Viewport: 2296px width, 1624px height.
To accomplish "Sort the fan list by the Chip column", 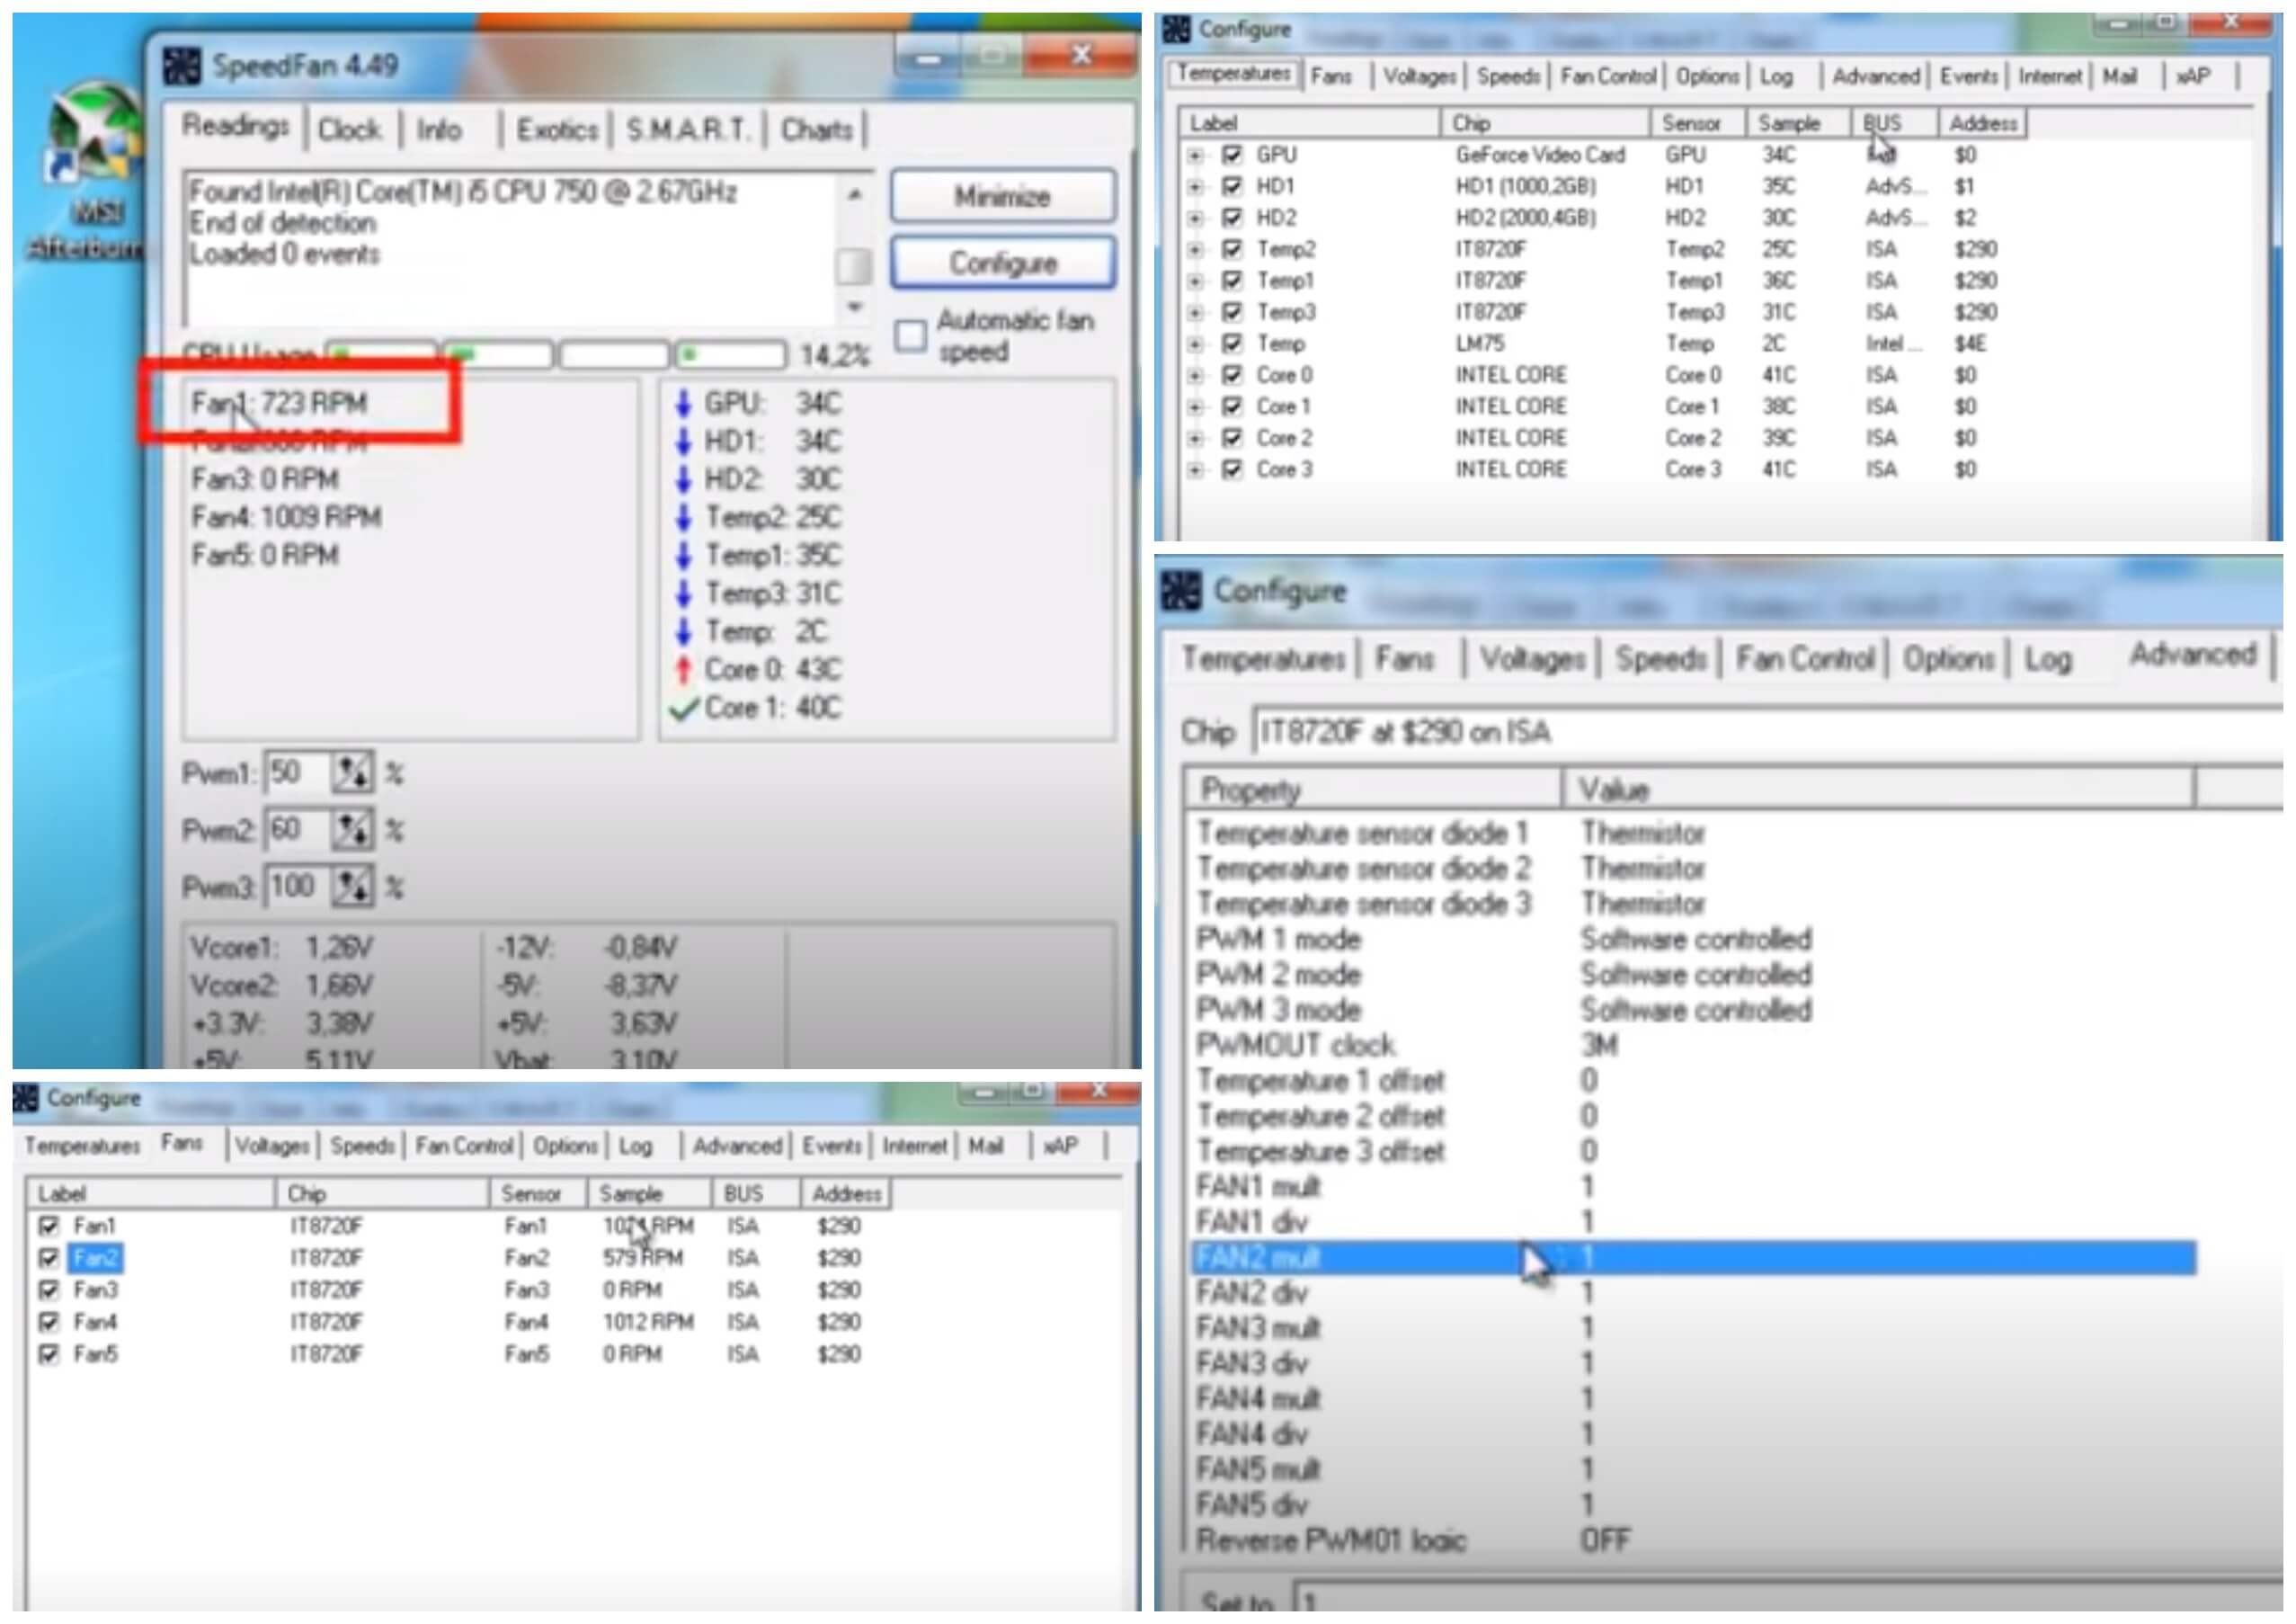I will (x=382, y=1194).
